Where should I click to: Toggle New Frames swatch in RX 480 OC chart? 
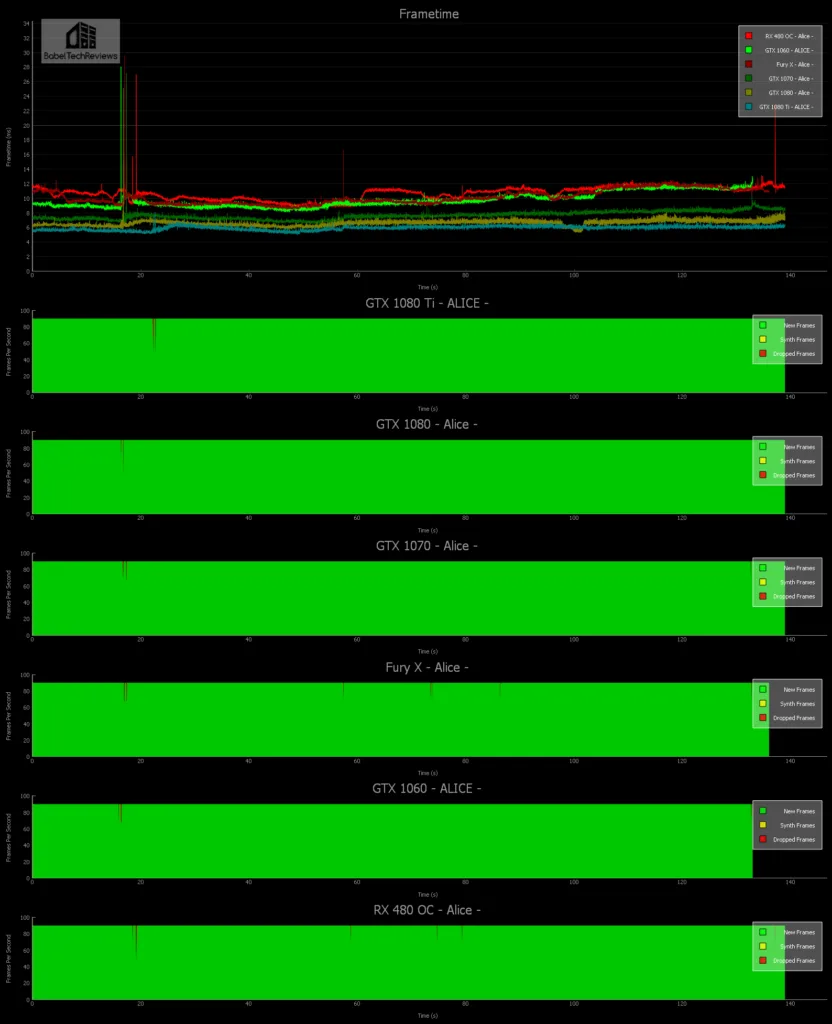(x=763, y=933)
